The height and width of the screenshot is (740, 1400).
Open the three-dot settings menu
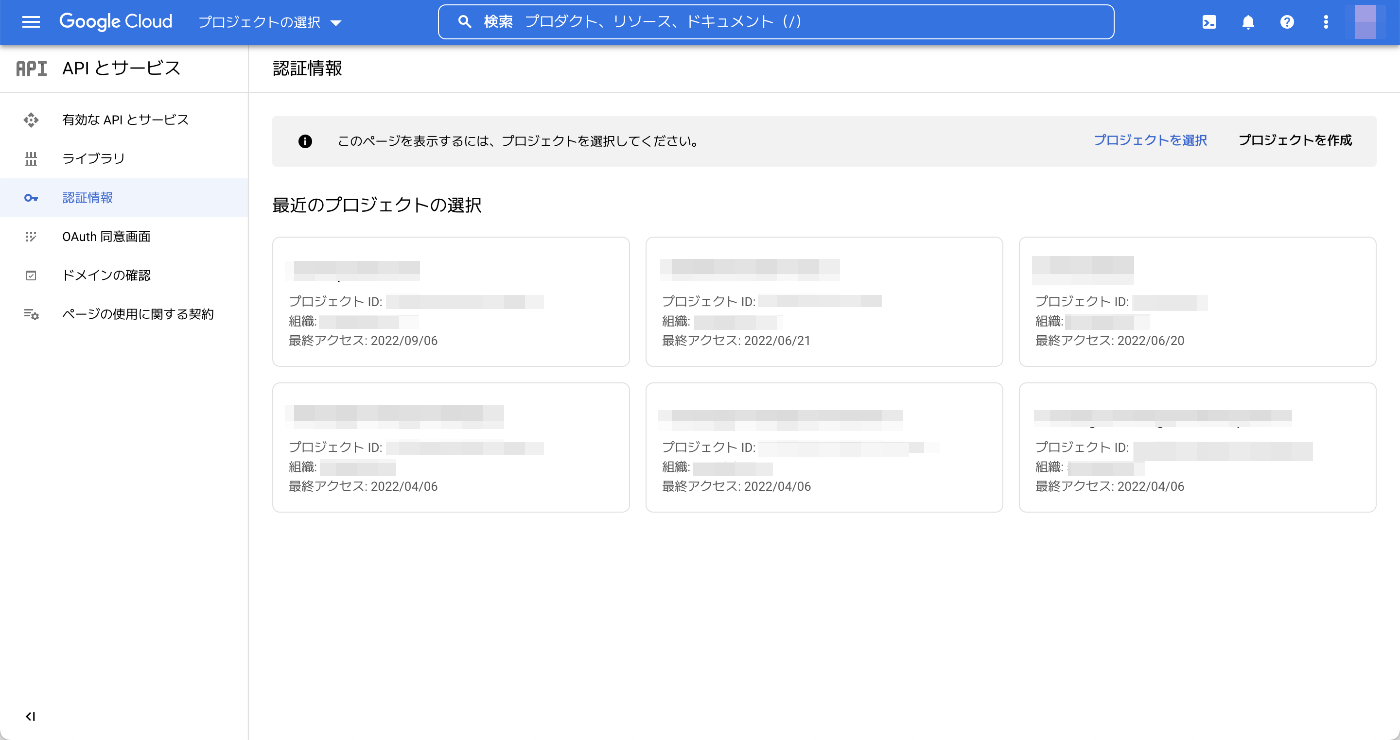click(x=1326, y=22)
